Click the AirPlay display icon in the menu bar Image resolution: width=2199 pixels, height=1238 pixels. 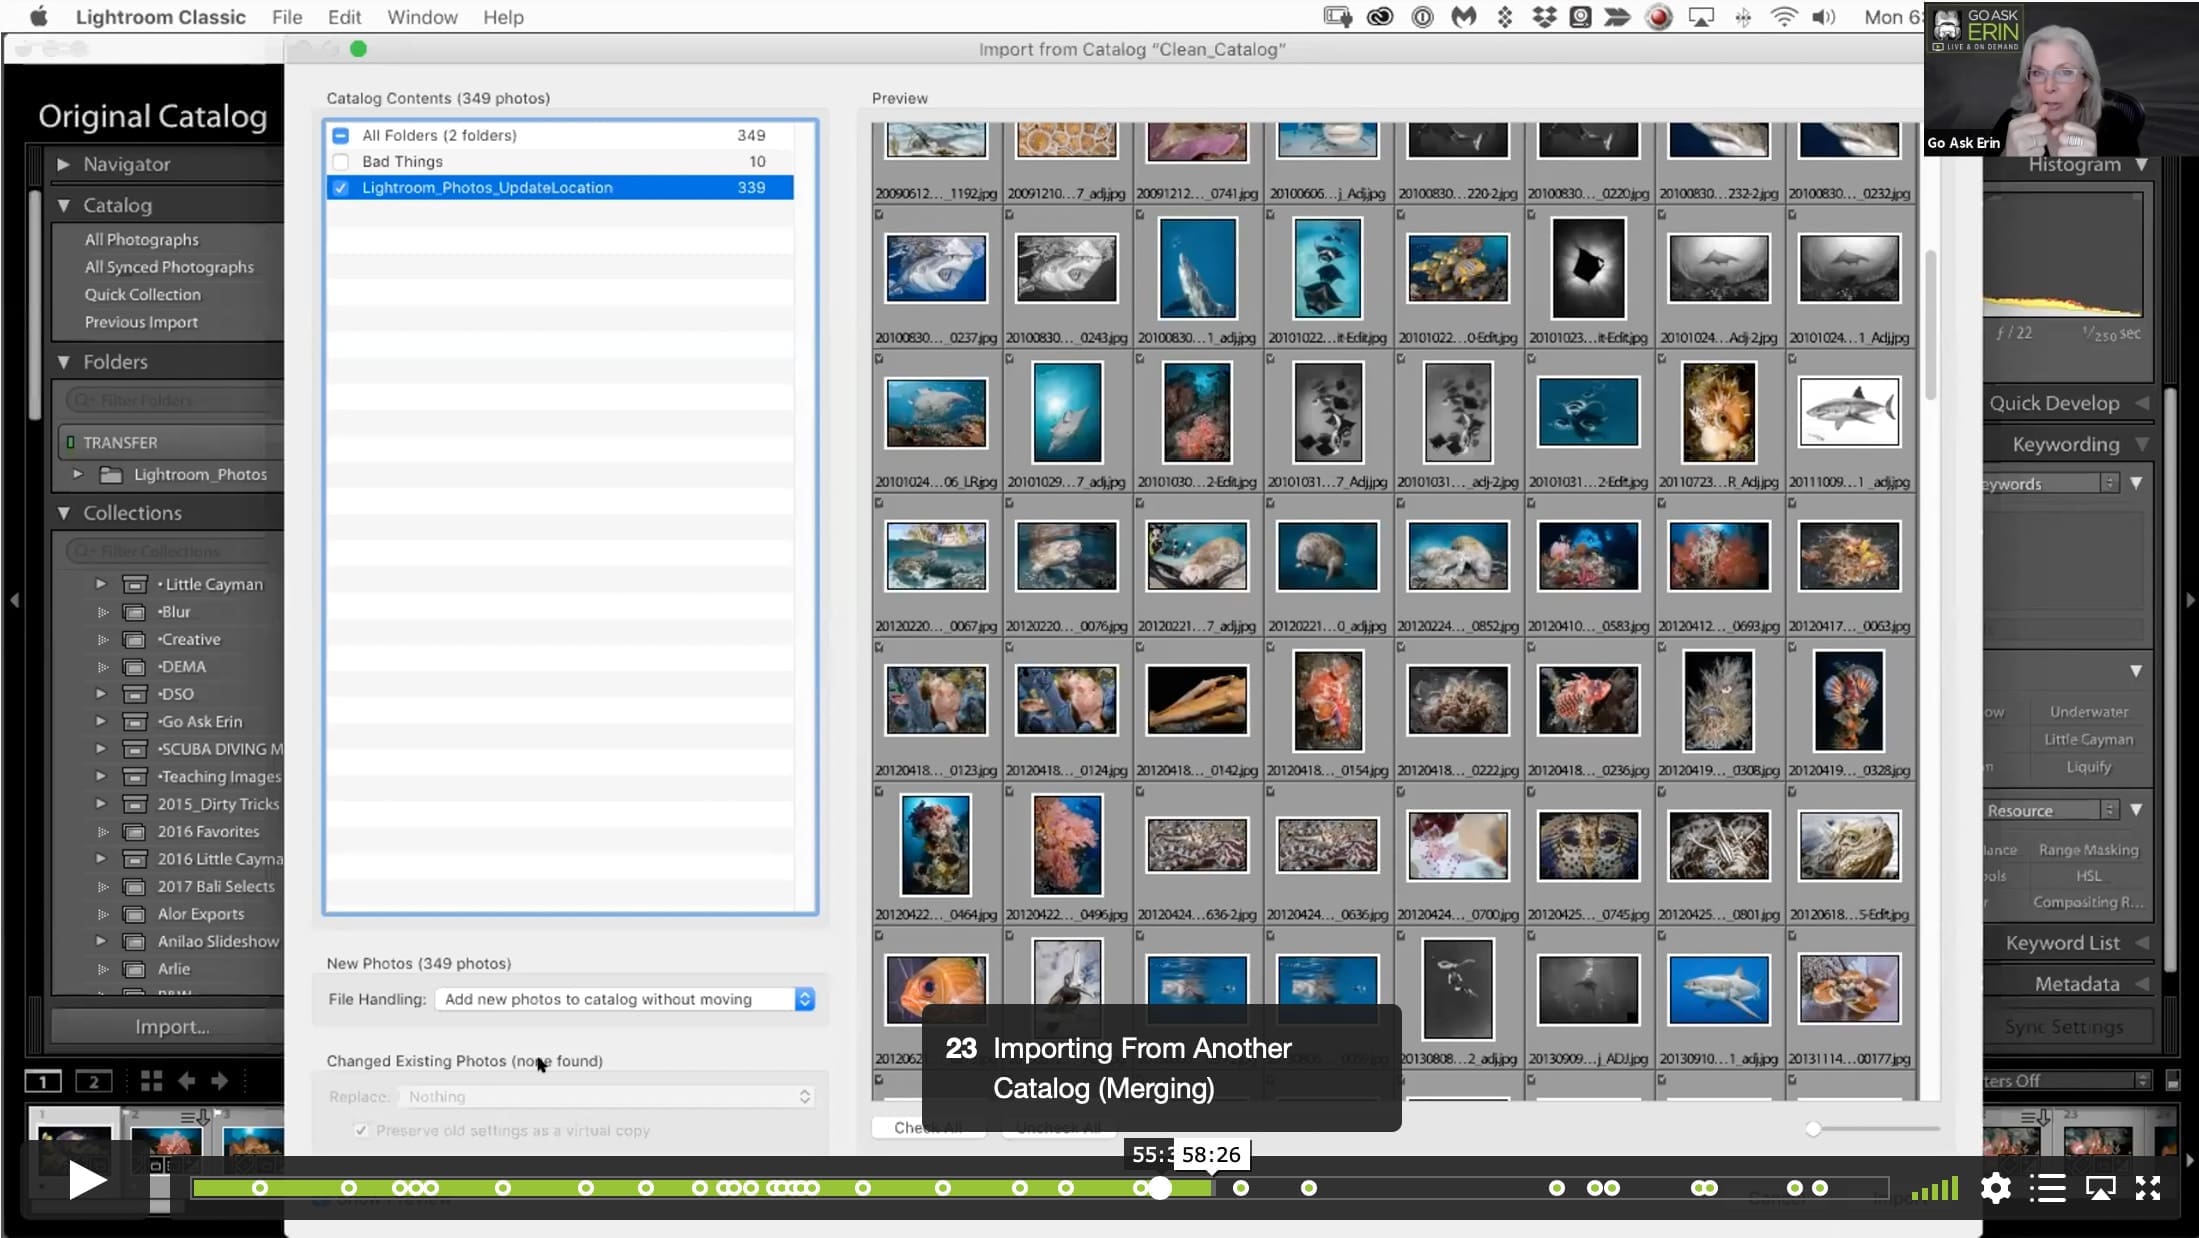click(x=1701, y=17)
